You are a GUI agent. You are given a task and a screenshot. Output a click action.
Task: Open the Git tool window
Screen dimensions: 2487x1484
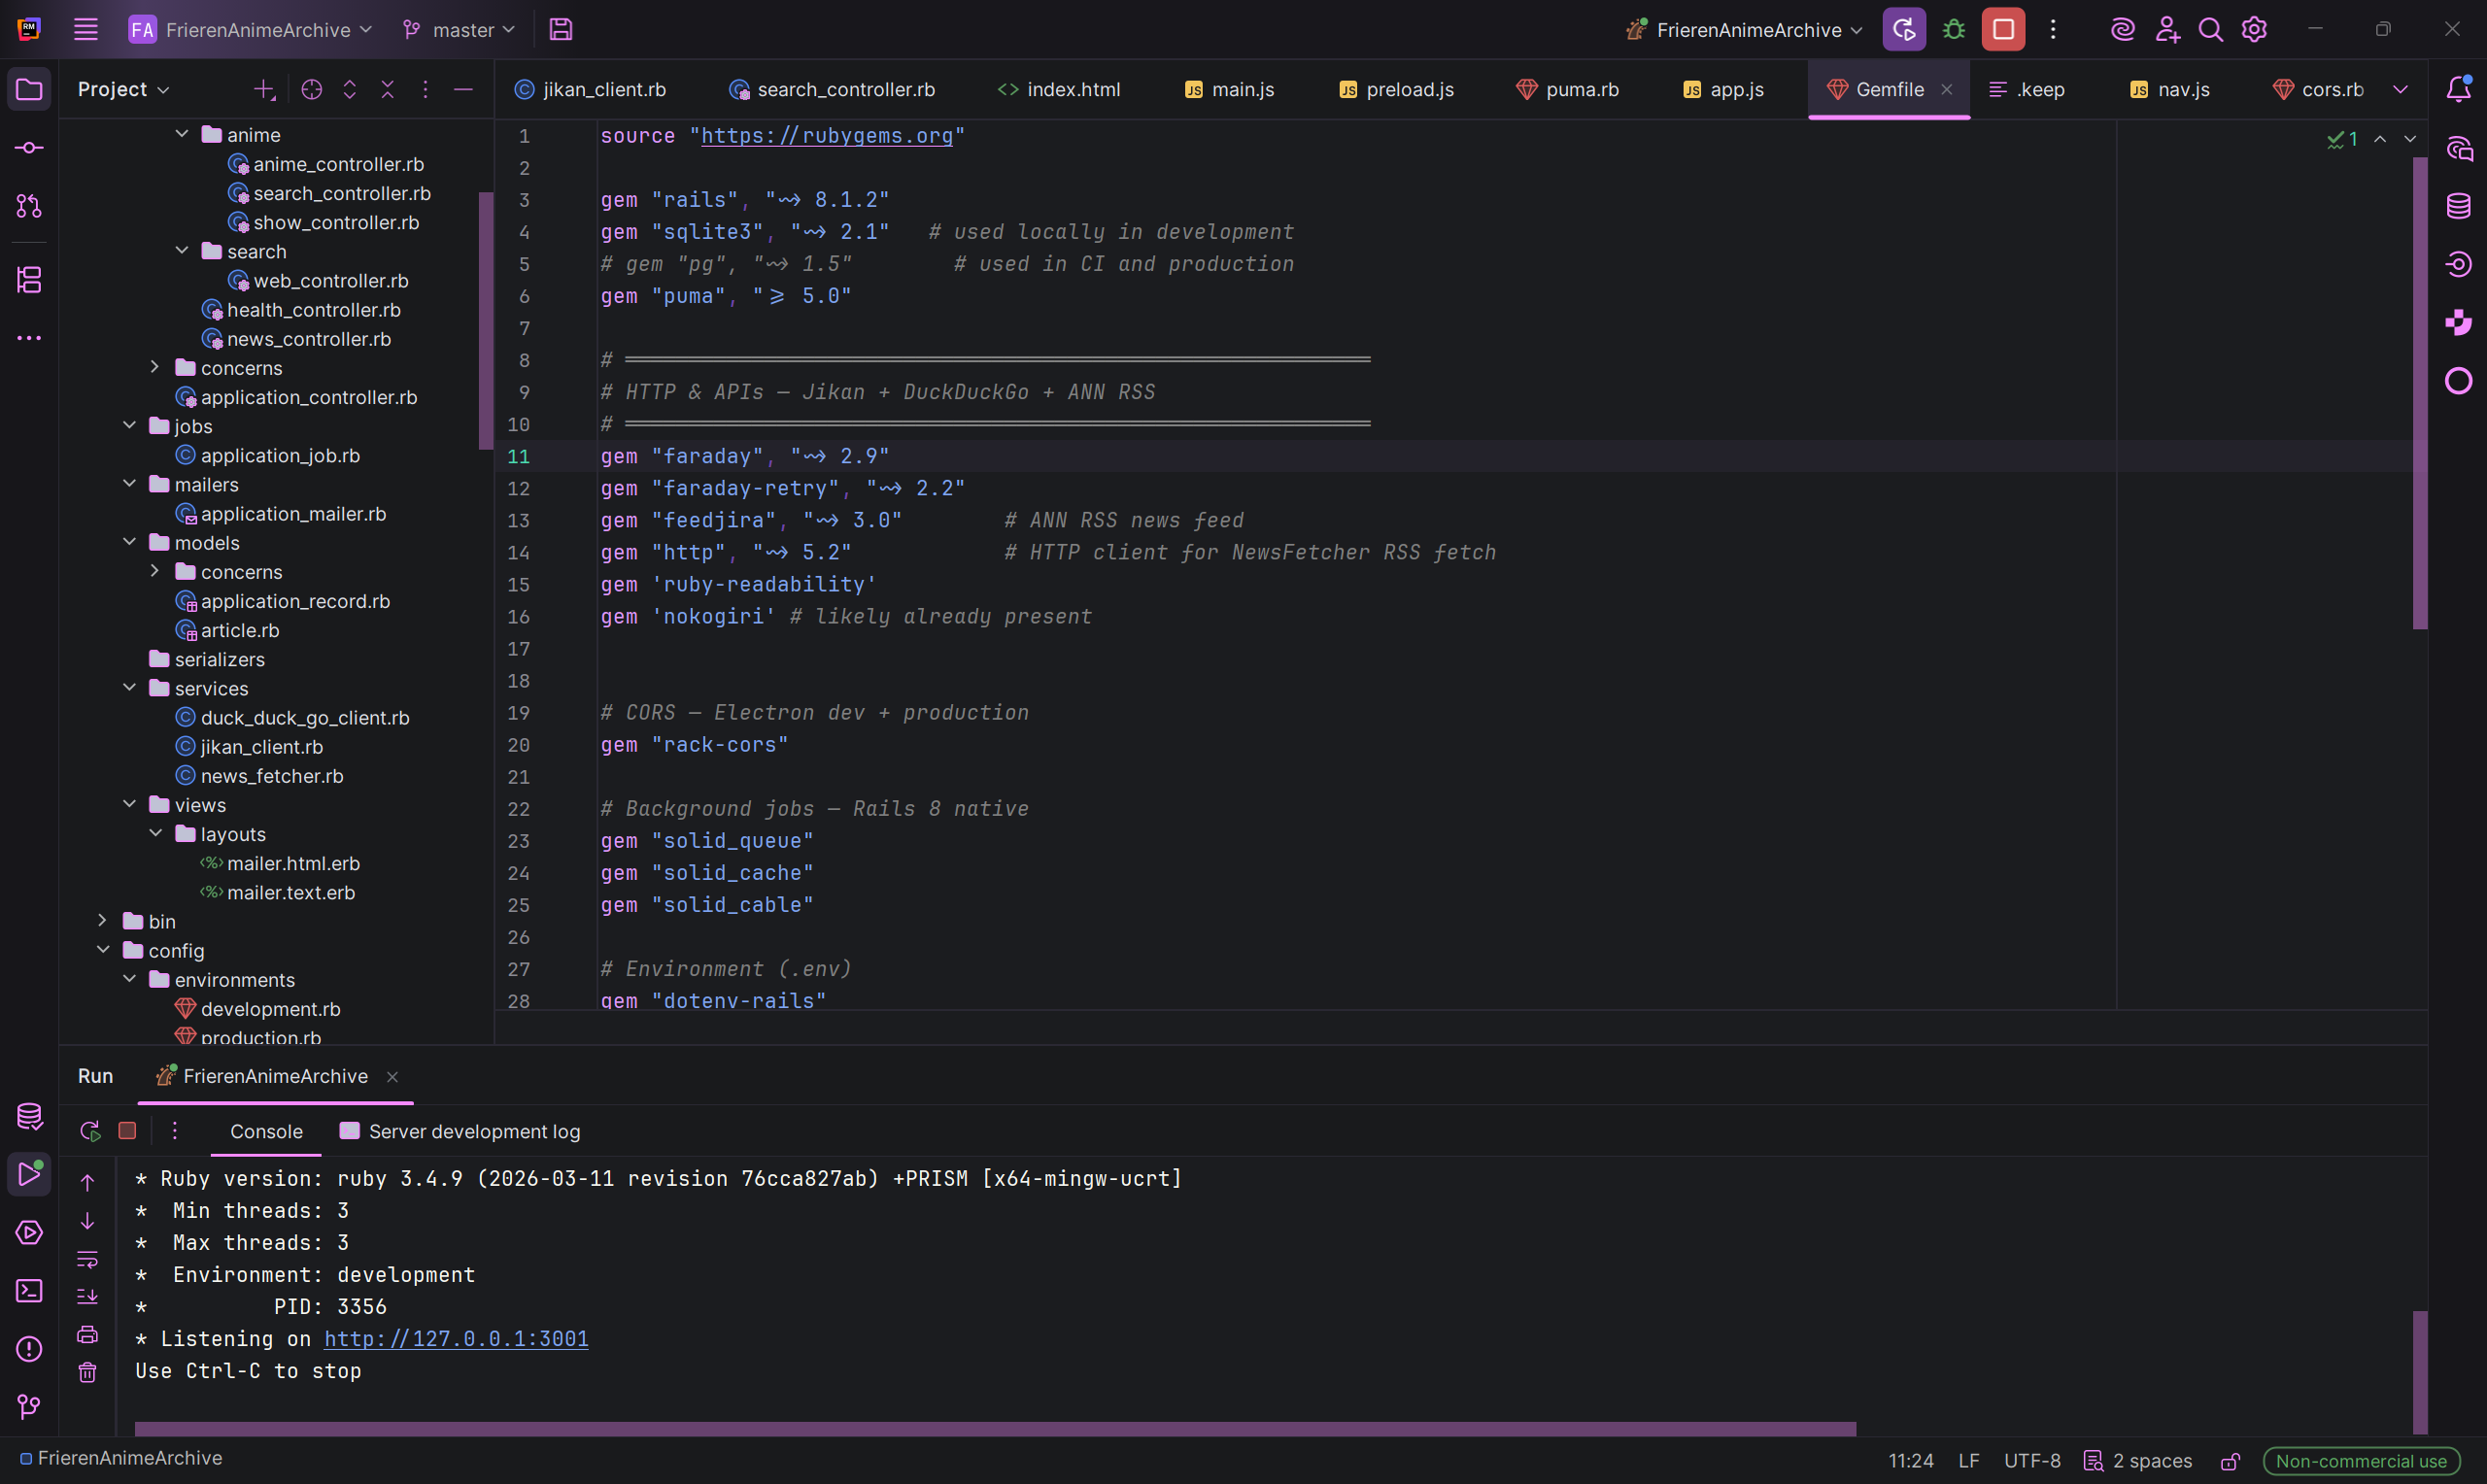pos(29,1407)
